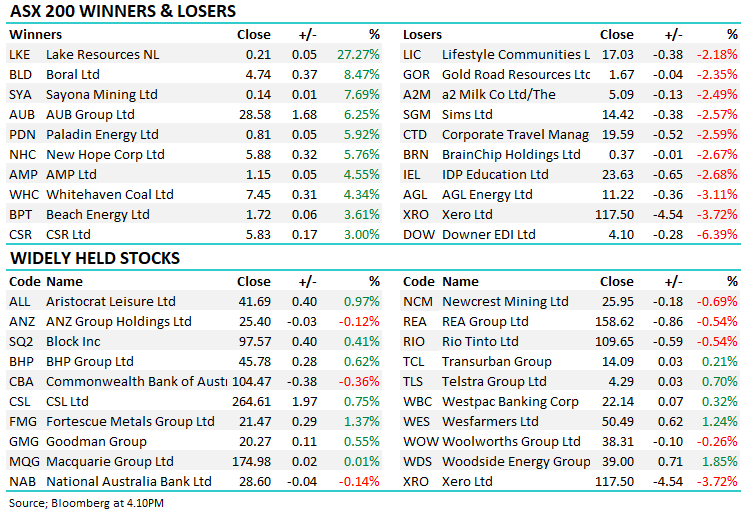This screenshot has height=515, width=747.
Task: Click the 27.27% gain for Lake Resources
Action: click(x=359, y=54)
